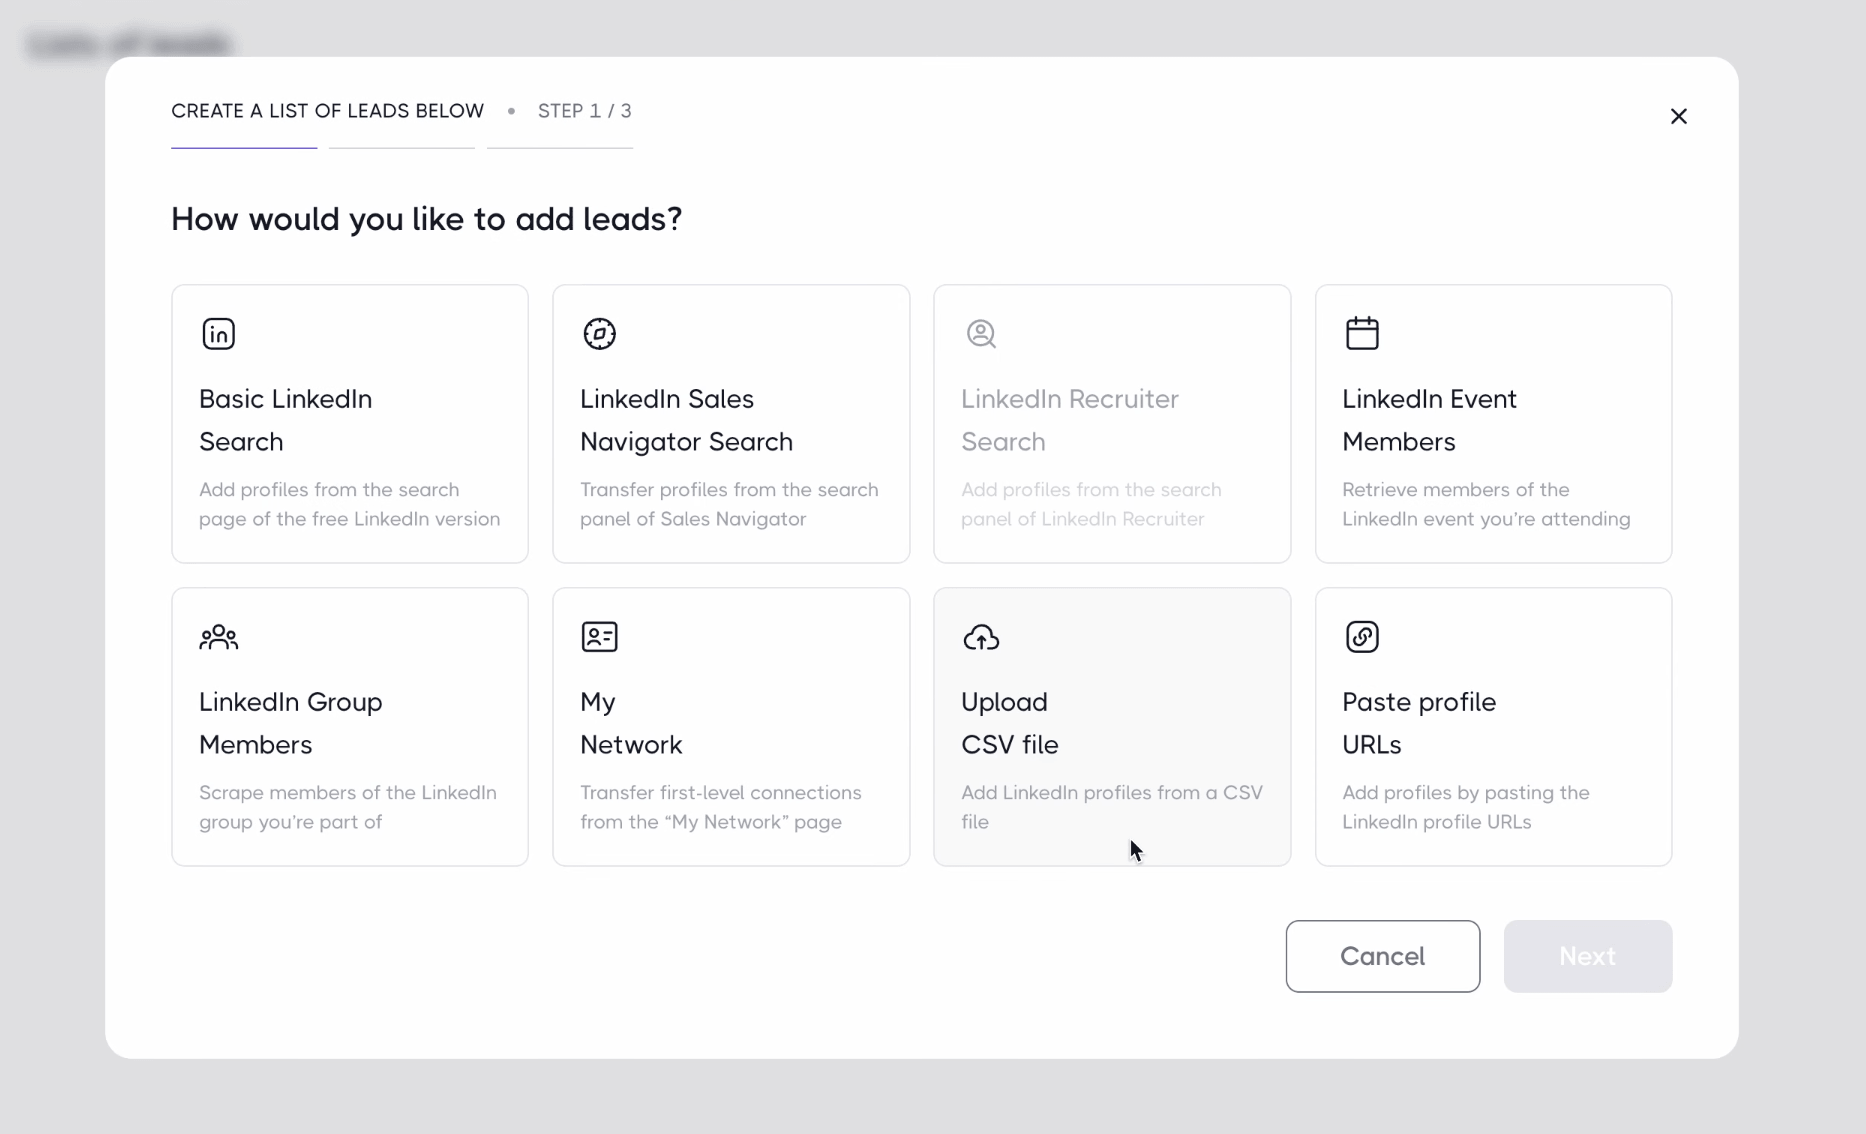
Task: Select the "Paste profile URLs" title
Action: coord(1419,723)
